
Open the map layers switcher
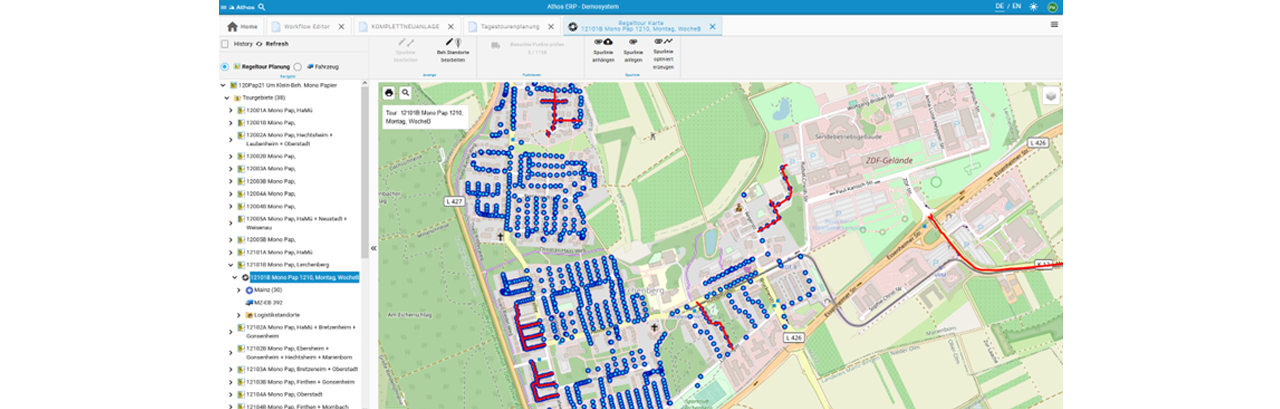click(1050, 95)
